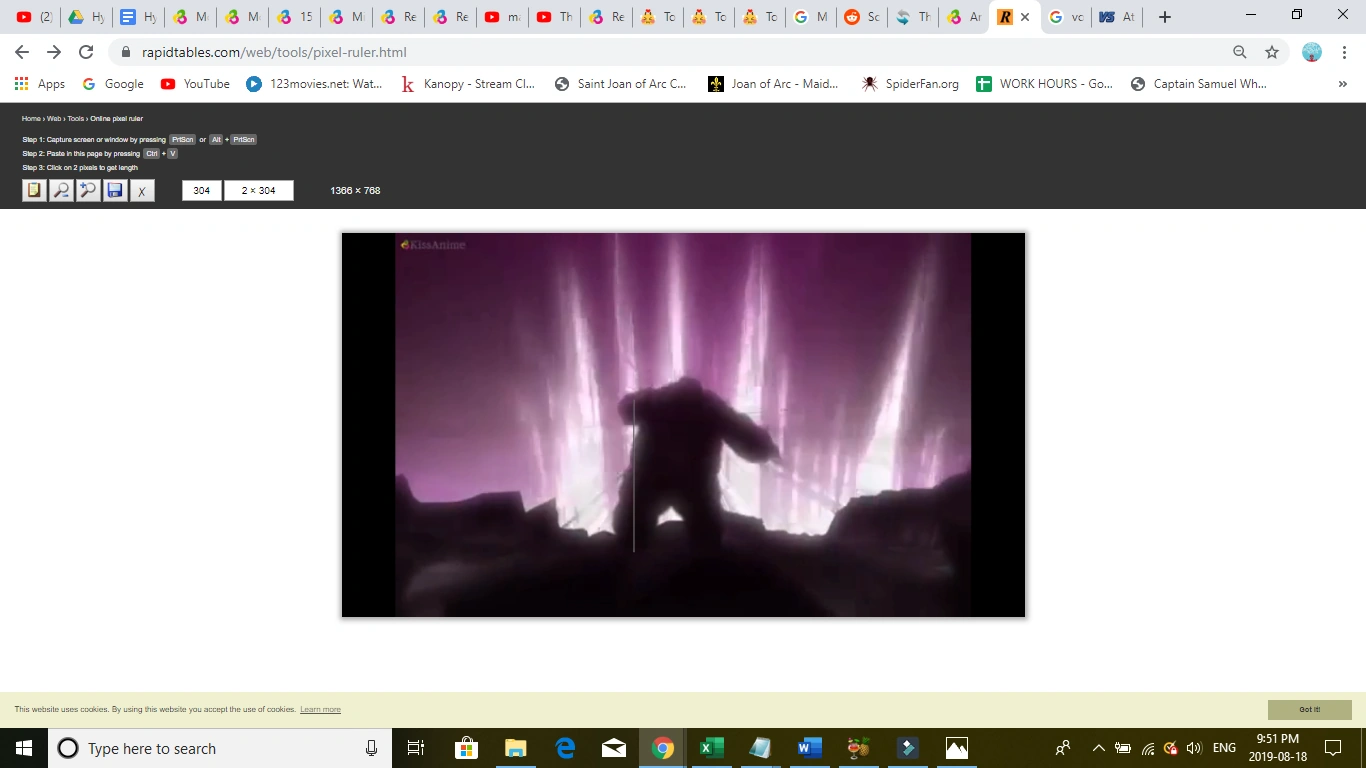Close the active RapidTables tab

pos(1025,17)
